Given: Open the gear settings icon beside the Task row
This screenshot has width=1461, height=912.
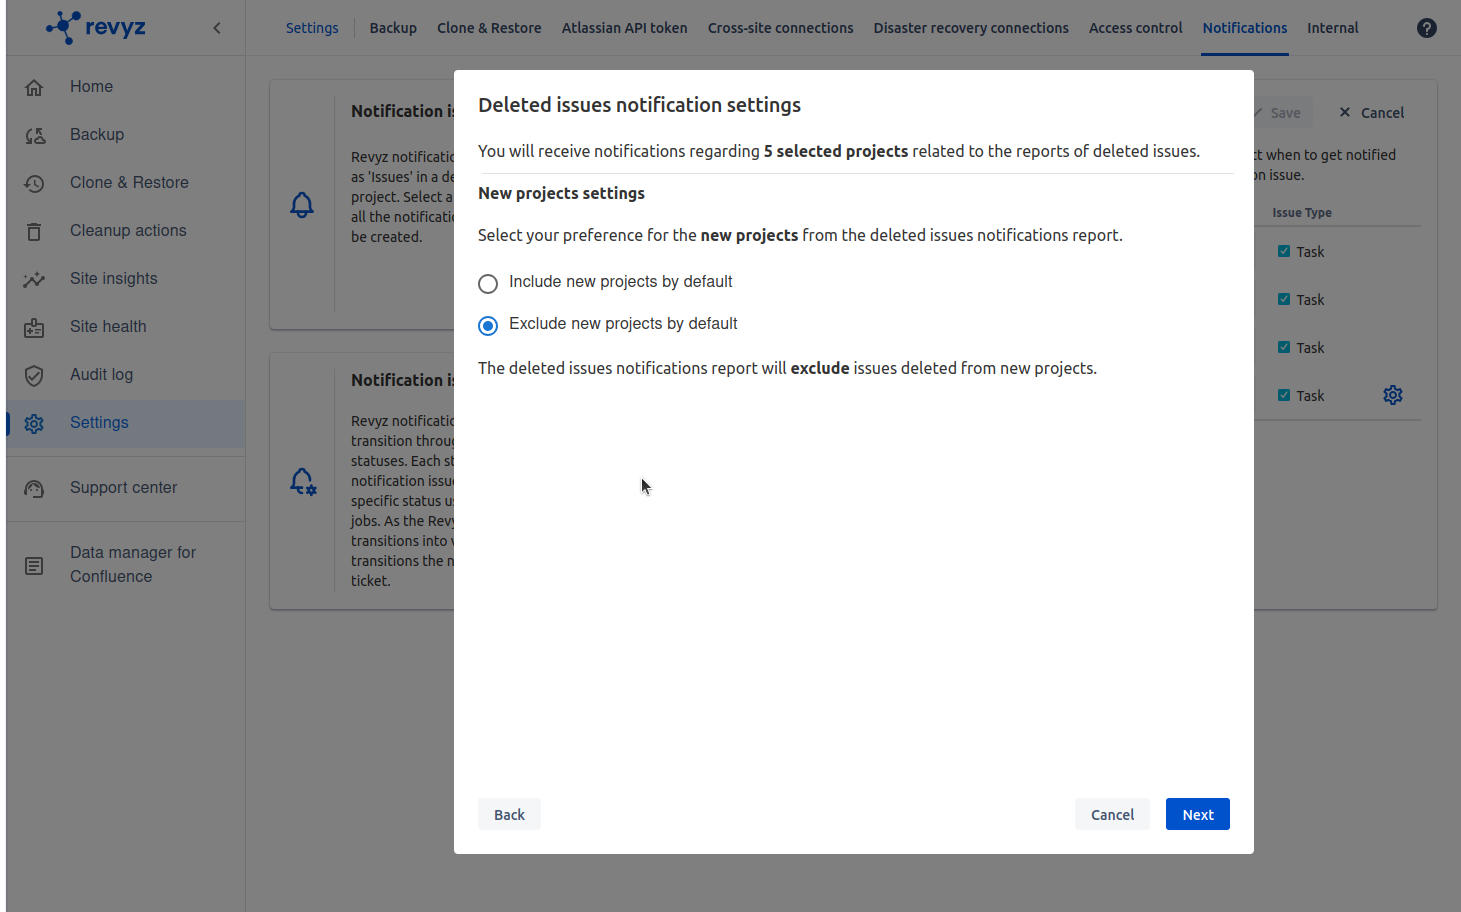Looking at the screenshot, I should [x=1393, y=395].
